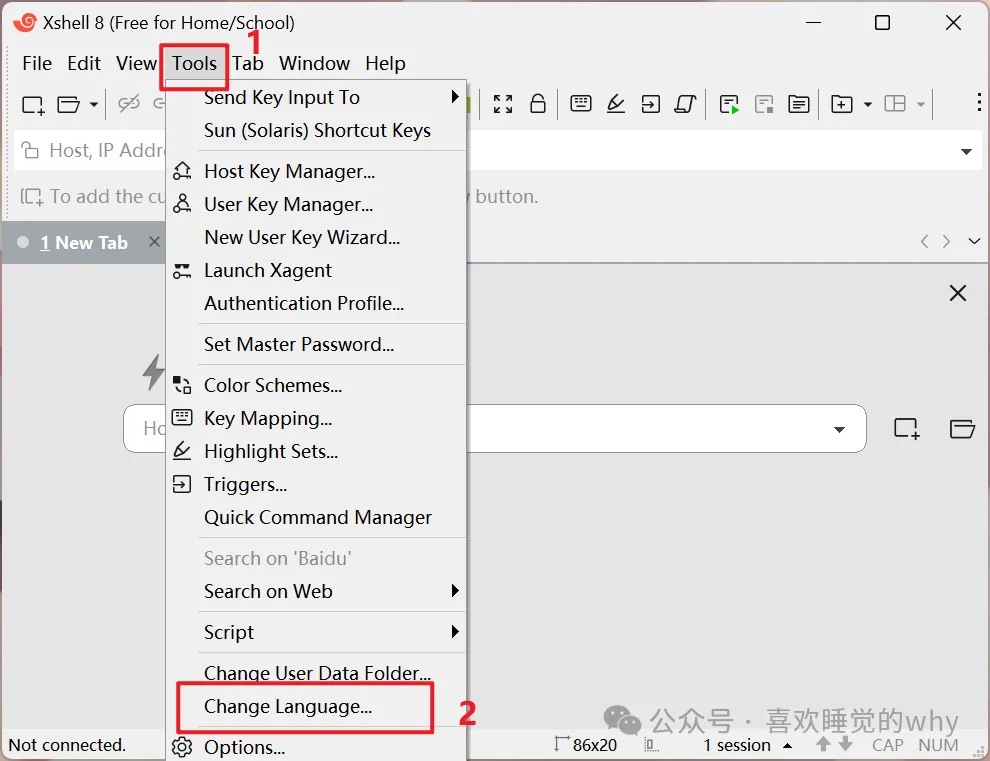The width and height of the screenshot is (990, 761).
Task: Click the add-bookmark icon in links bar
Action: coord(32,197)
